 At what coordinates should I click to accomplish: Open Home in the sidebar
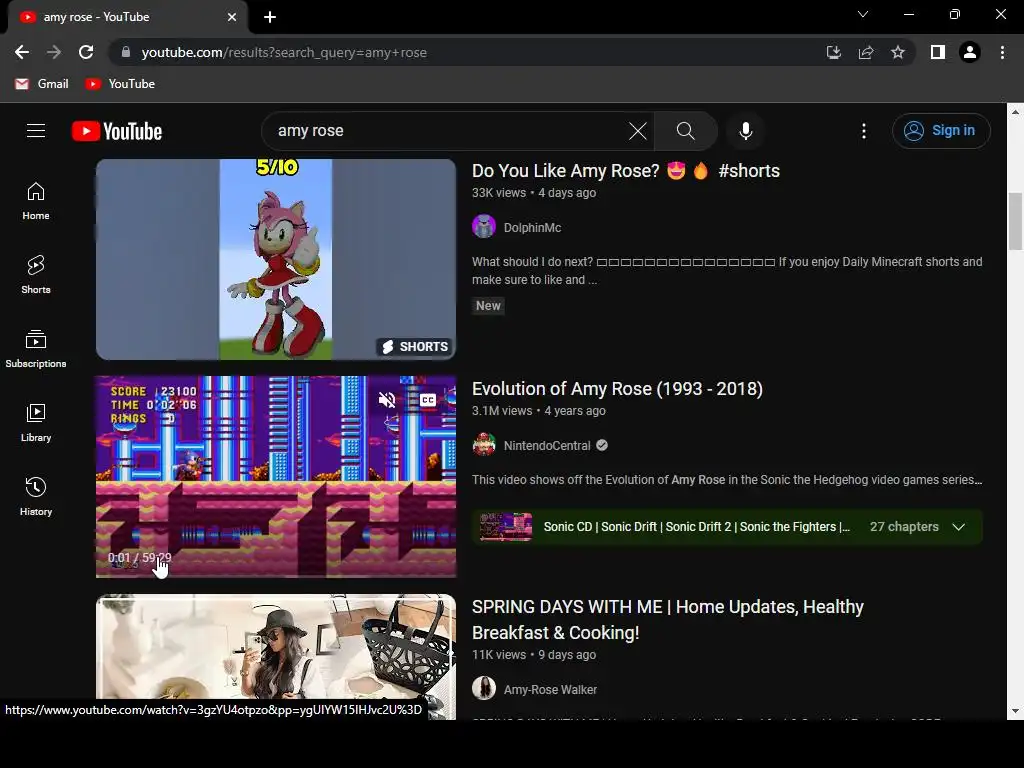tap(36, 201)
